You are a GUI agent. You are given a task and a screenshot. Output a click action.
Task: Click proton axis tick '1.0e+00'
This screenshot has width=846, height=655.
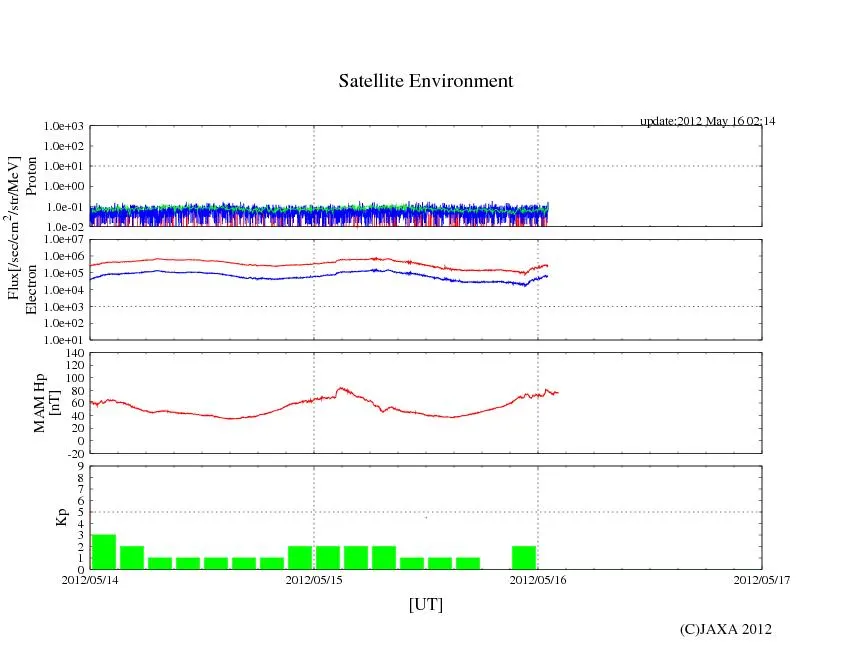(64, 186)
